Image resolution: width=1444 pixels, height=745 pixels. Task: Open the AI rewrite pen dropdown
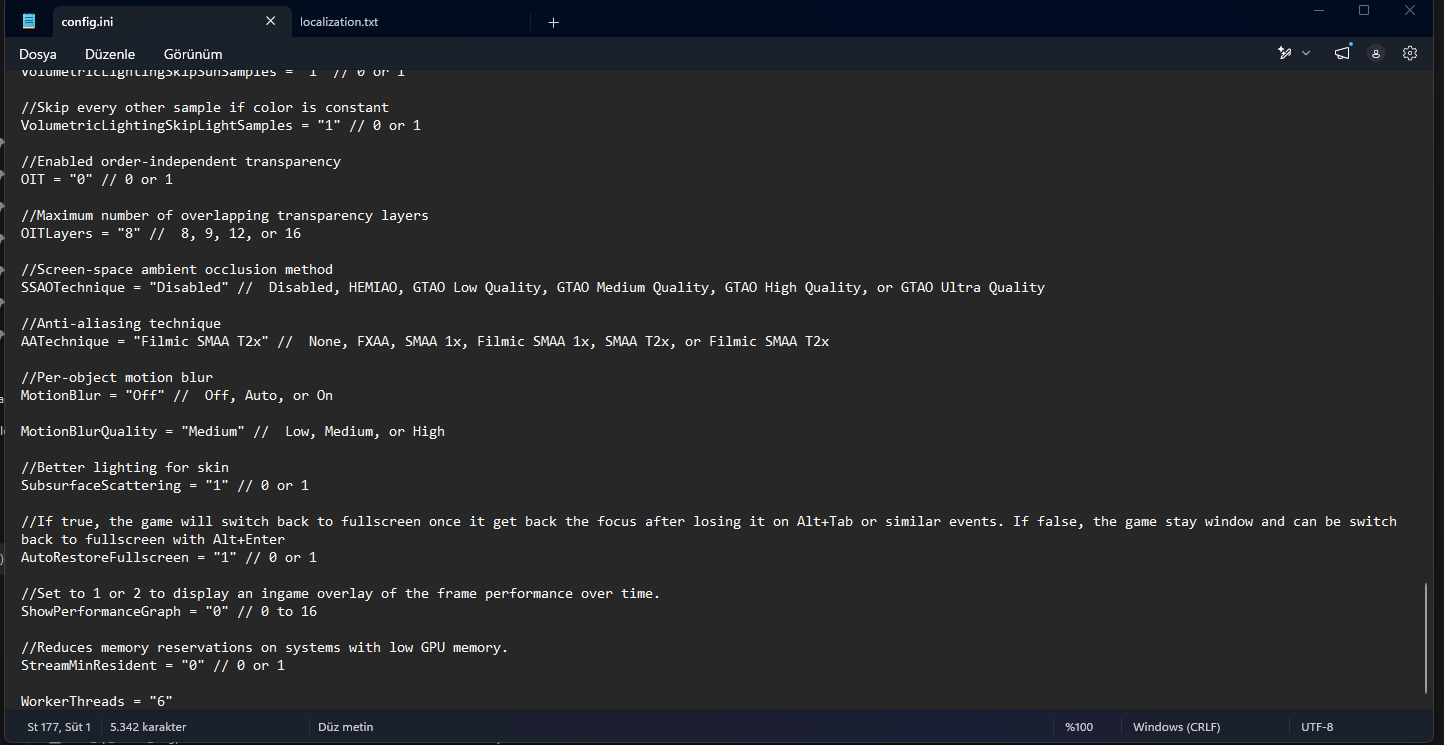tap(1294, 53)
